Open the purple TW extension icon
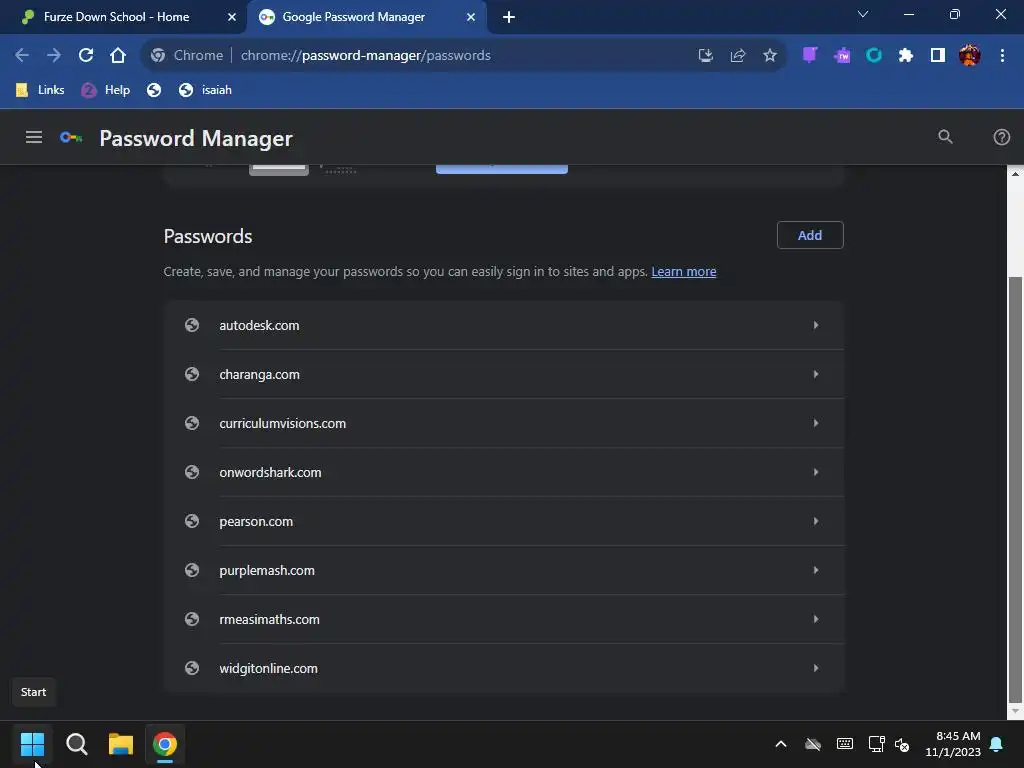The image size is (1024, 768). (x=842, y=56)
